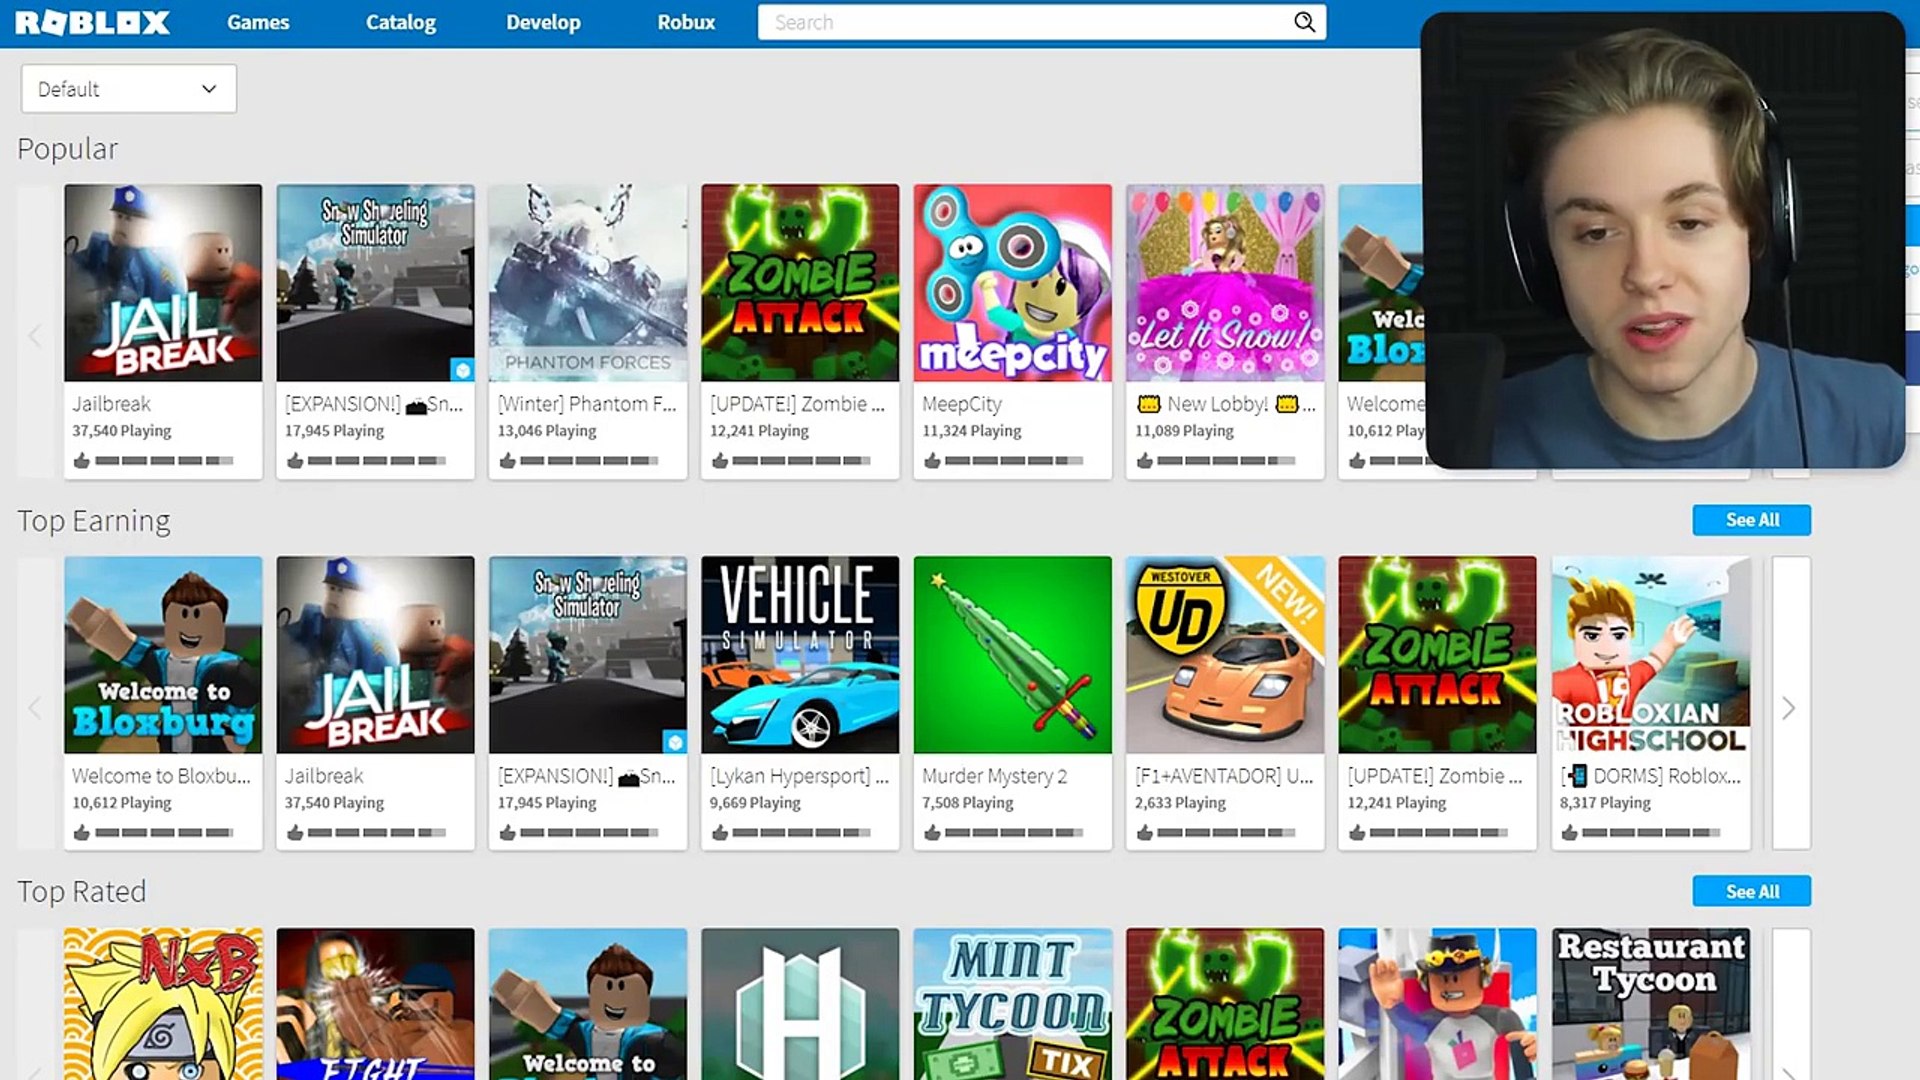Image resolution: width=1920 pixels, height=1080 pixels.
Task: Click the Default sort order dropdown
Action: (x=128, y=88)
